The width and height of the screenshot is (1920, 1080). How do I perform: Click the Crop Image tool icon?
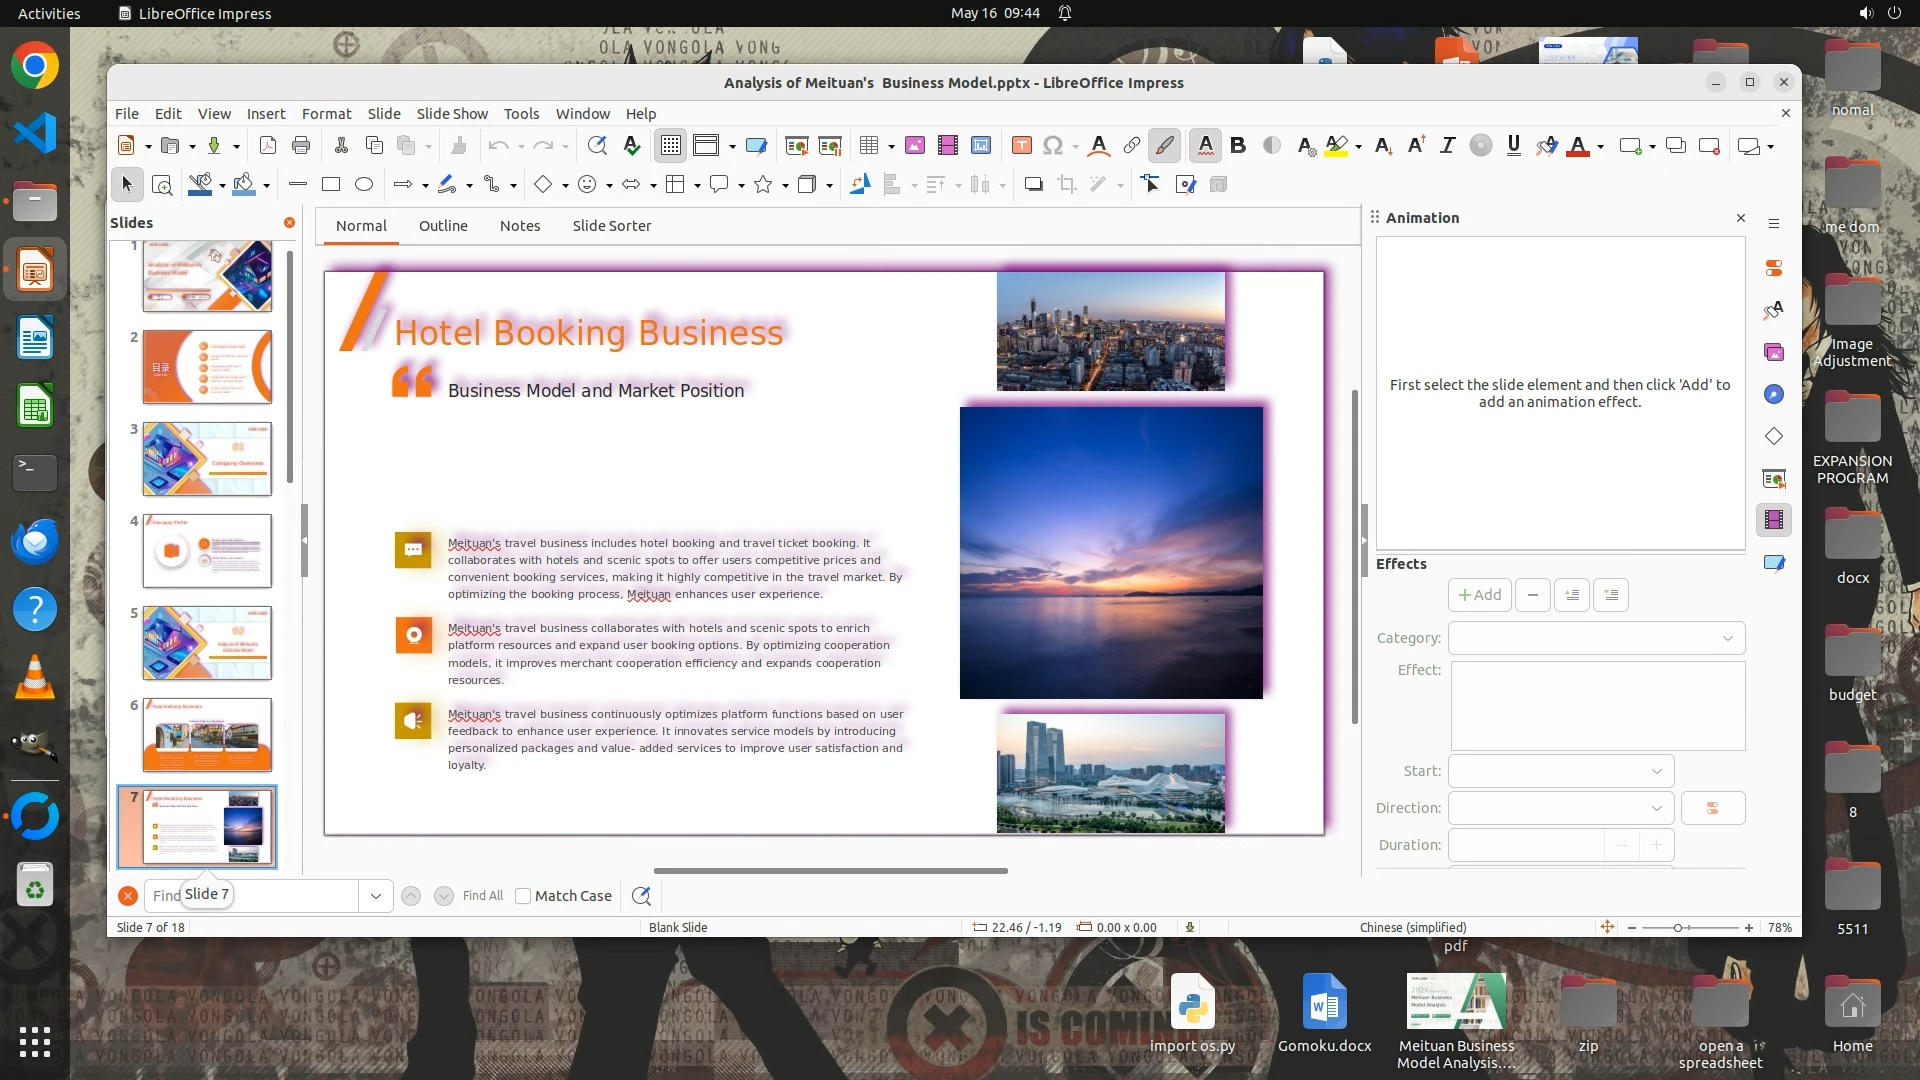1067,185
